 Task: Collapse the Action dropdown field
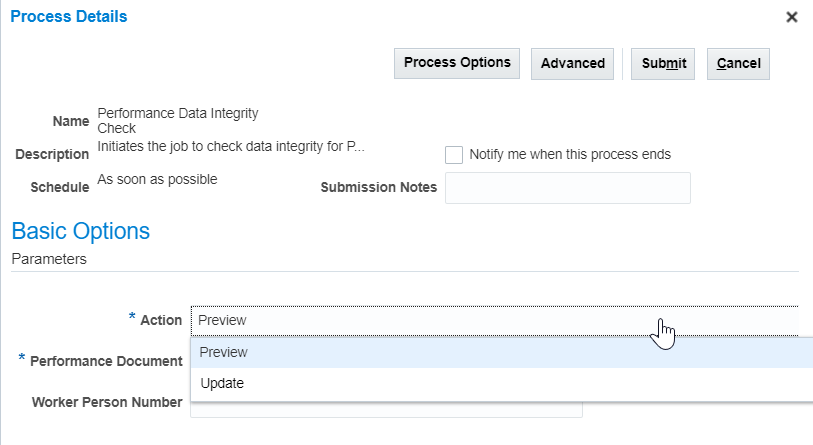pos(494,320)
